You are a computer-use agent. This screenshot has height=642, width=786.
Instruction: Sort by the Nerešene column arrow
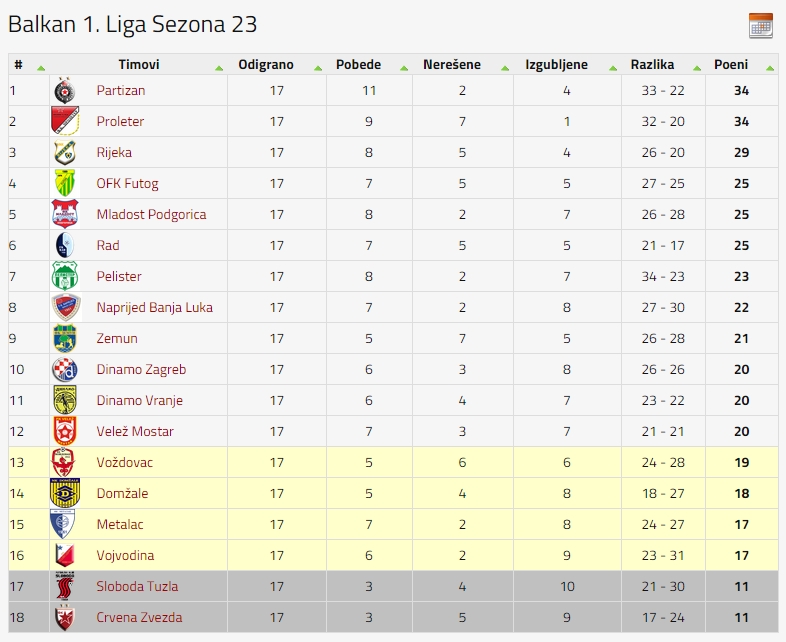click(x=505, y=68)
